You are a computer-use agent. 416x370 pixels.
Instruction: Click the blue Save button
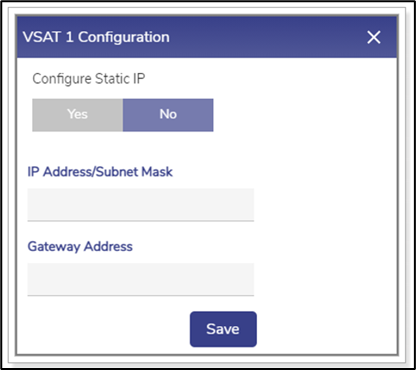[223, 329]
